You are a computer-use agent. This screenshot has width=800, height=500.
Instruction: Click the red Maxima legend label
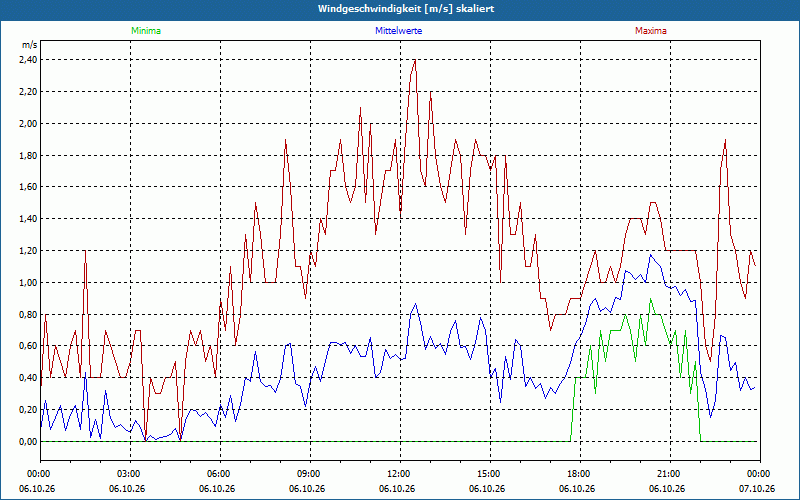pyautogui.click(x=651, y=31)
